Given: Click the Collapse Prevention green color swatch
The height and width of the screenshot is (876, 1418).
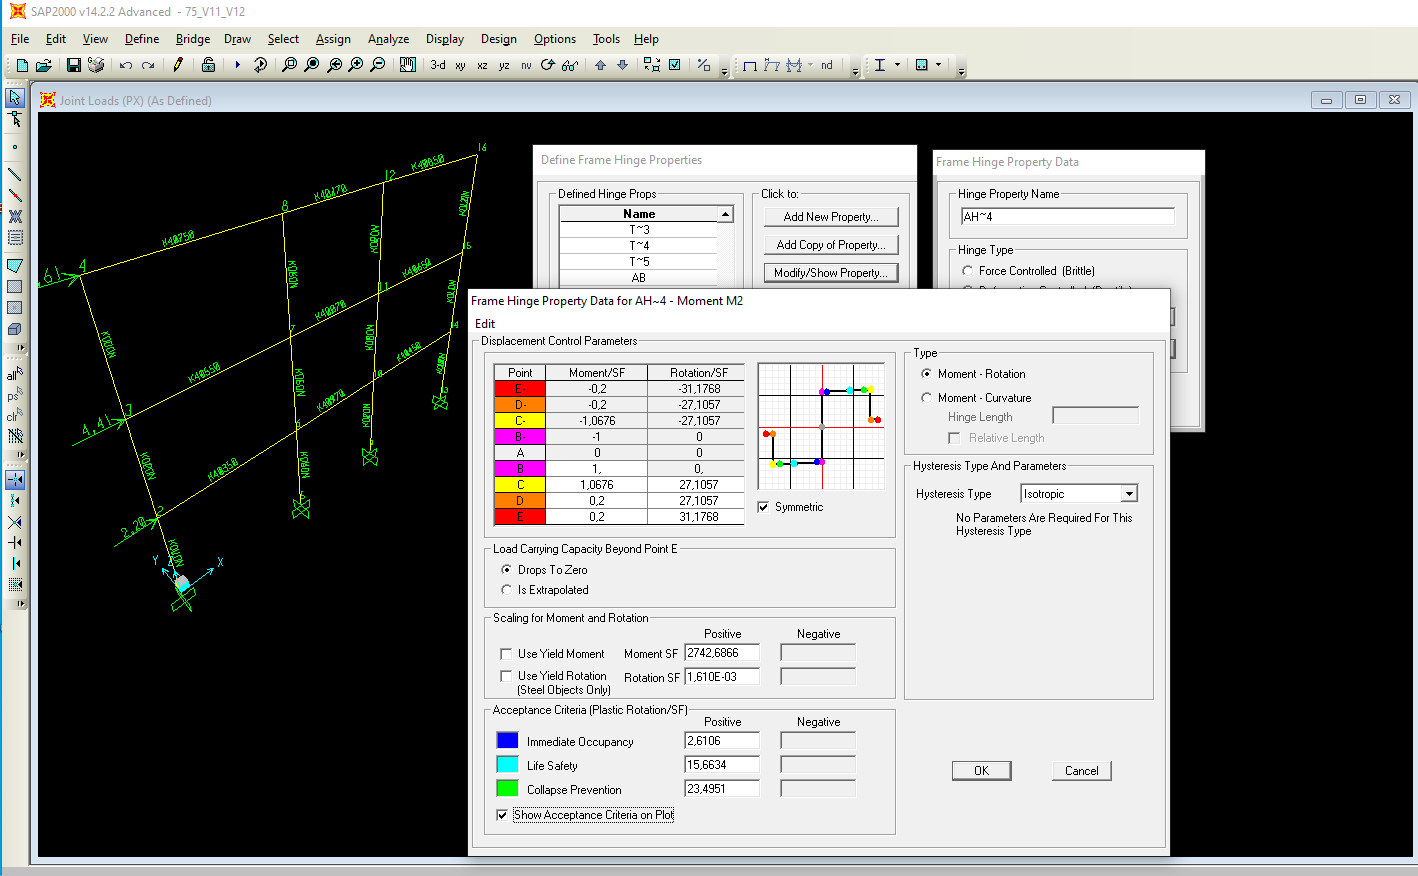Looking at the screenshot, I should pyautogui.click(x=507, y=789).
